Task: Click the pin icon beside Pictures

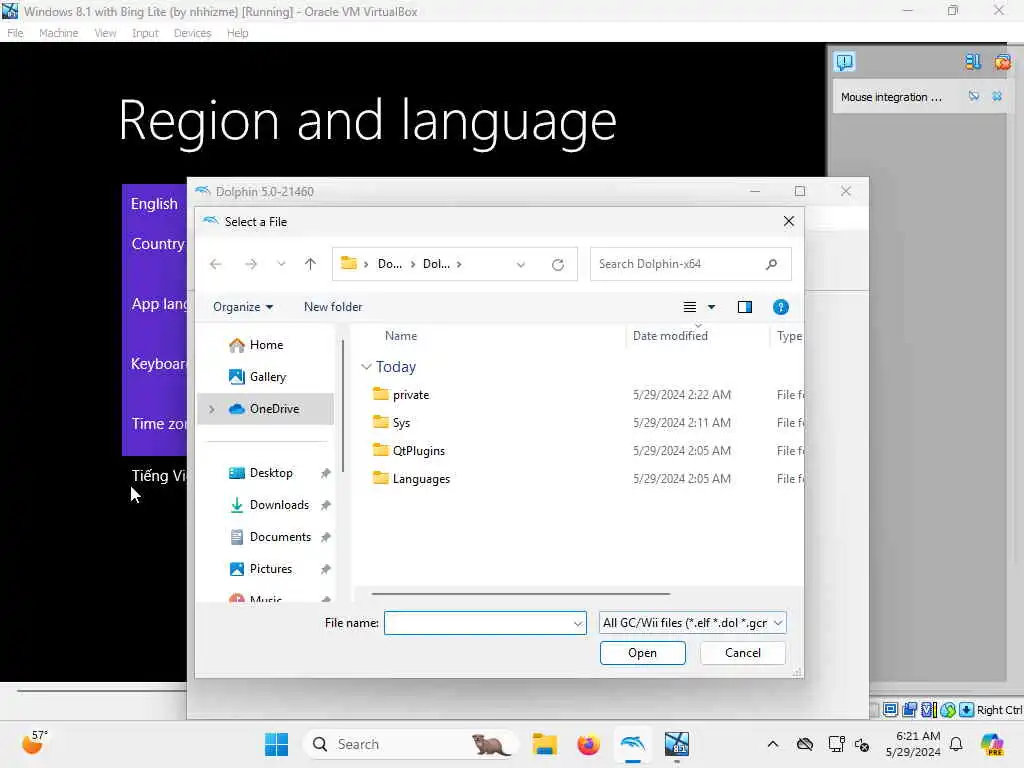Action: (325, 569)
